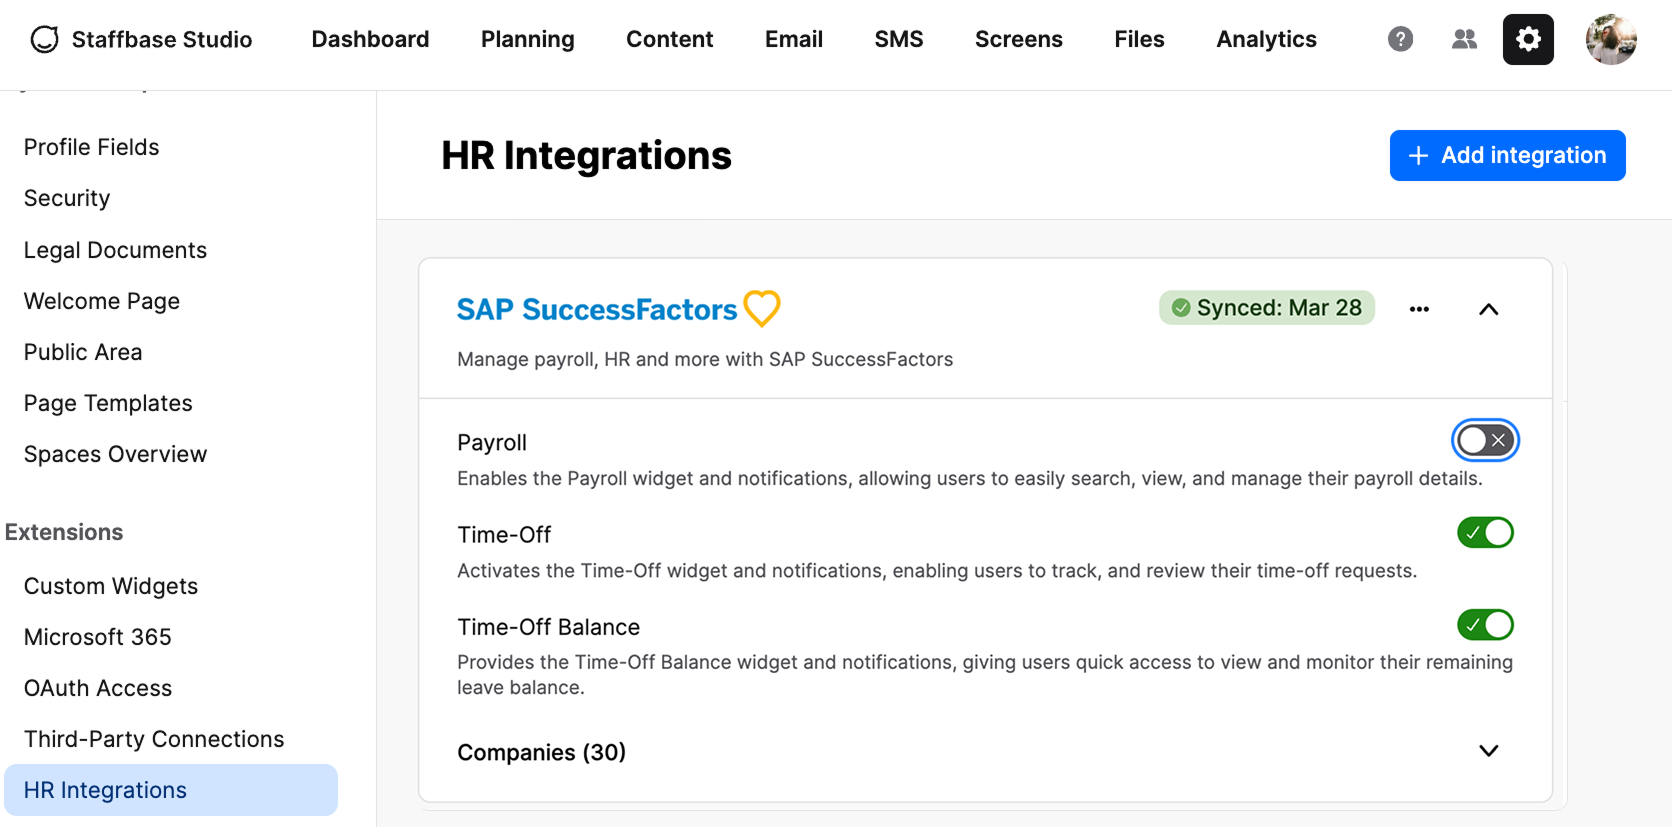The width and height of the screenshot is (1672, 827).
Task: Switch to the Analytics tab
Action: point(1265,39)
